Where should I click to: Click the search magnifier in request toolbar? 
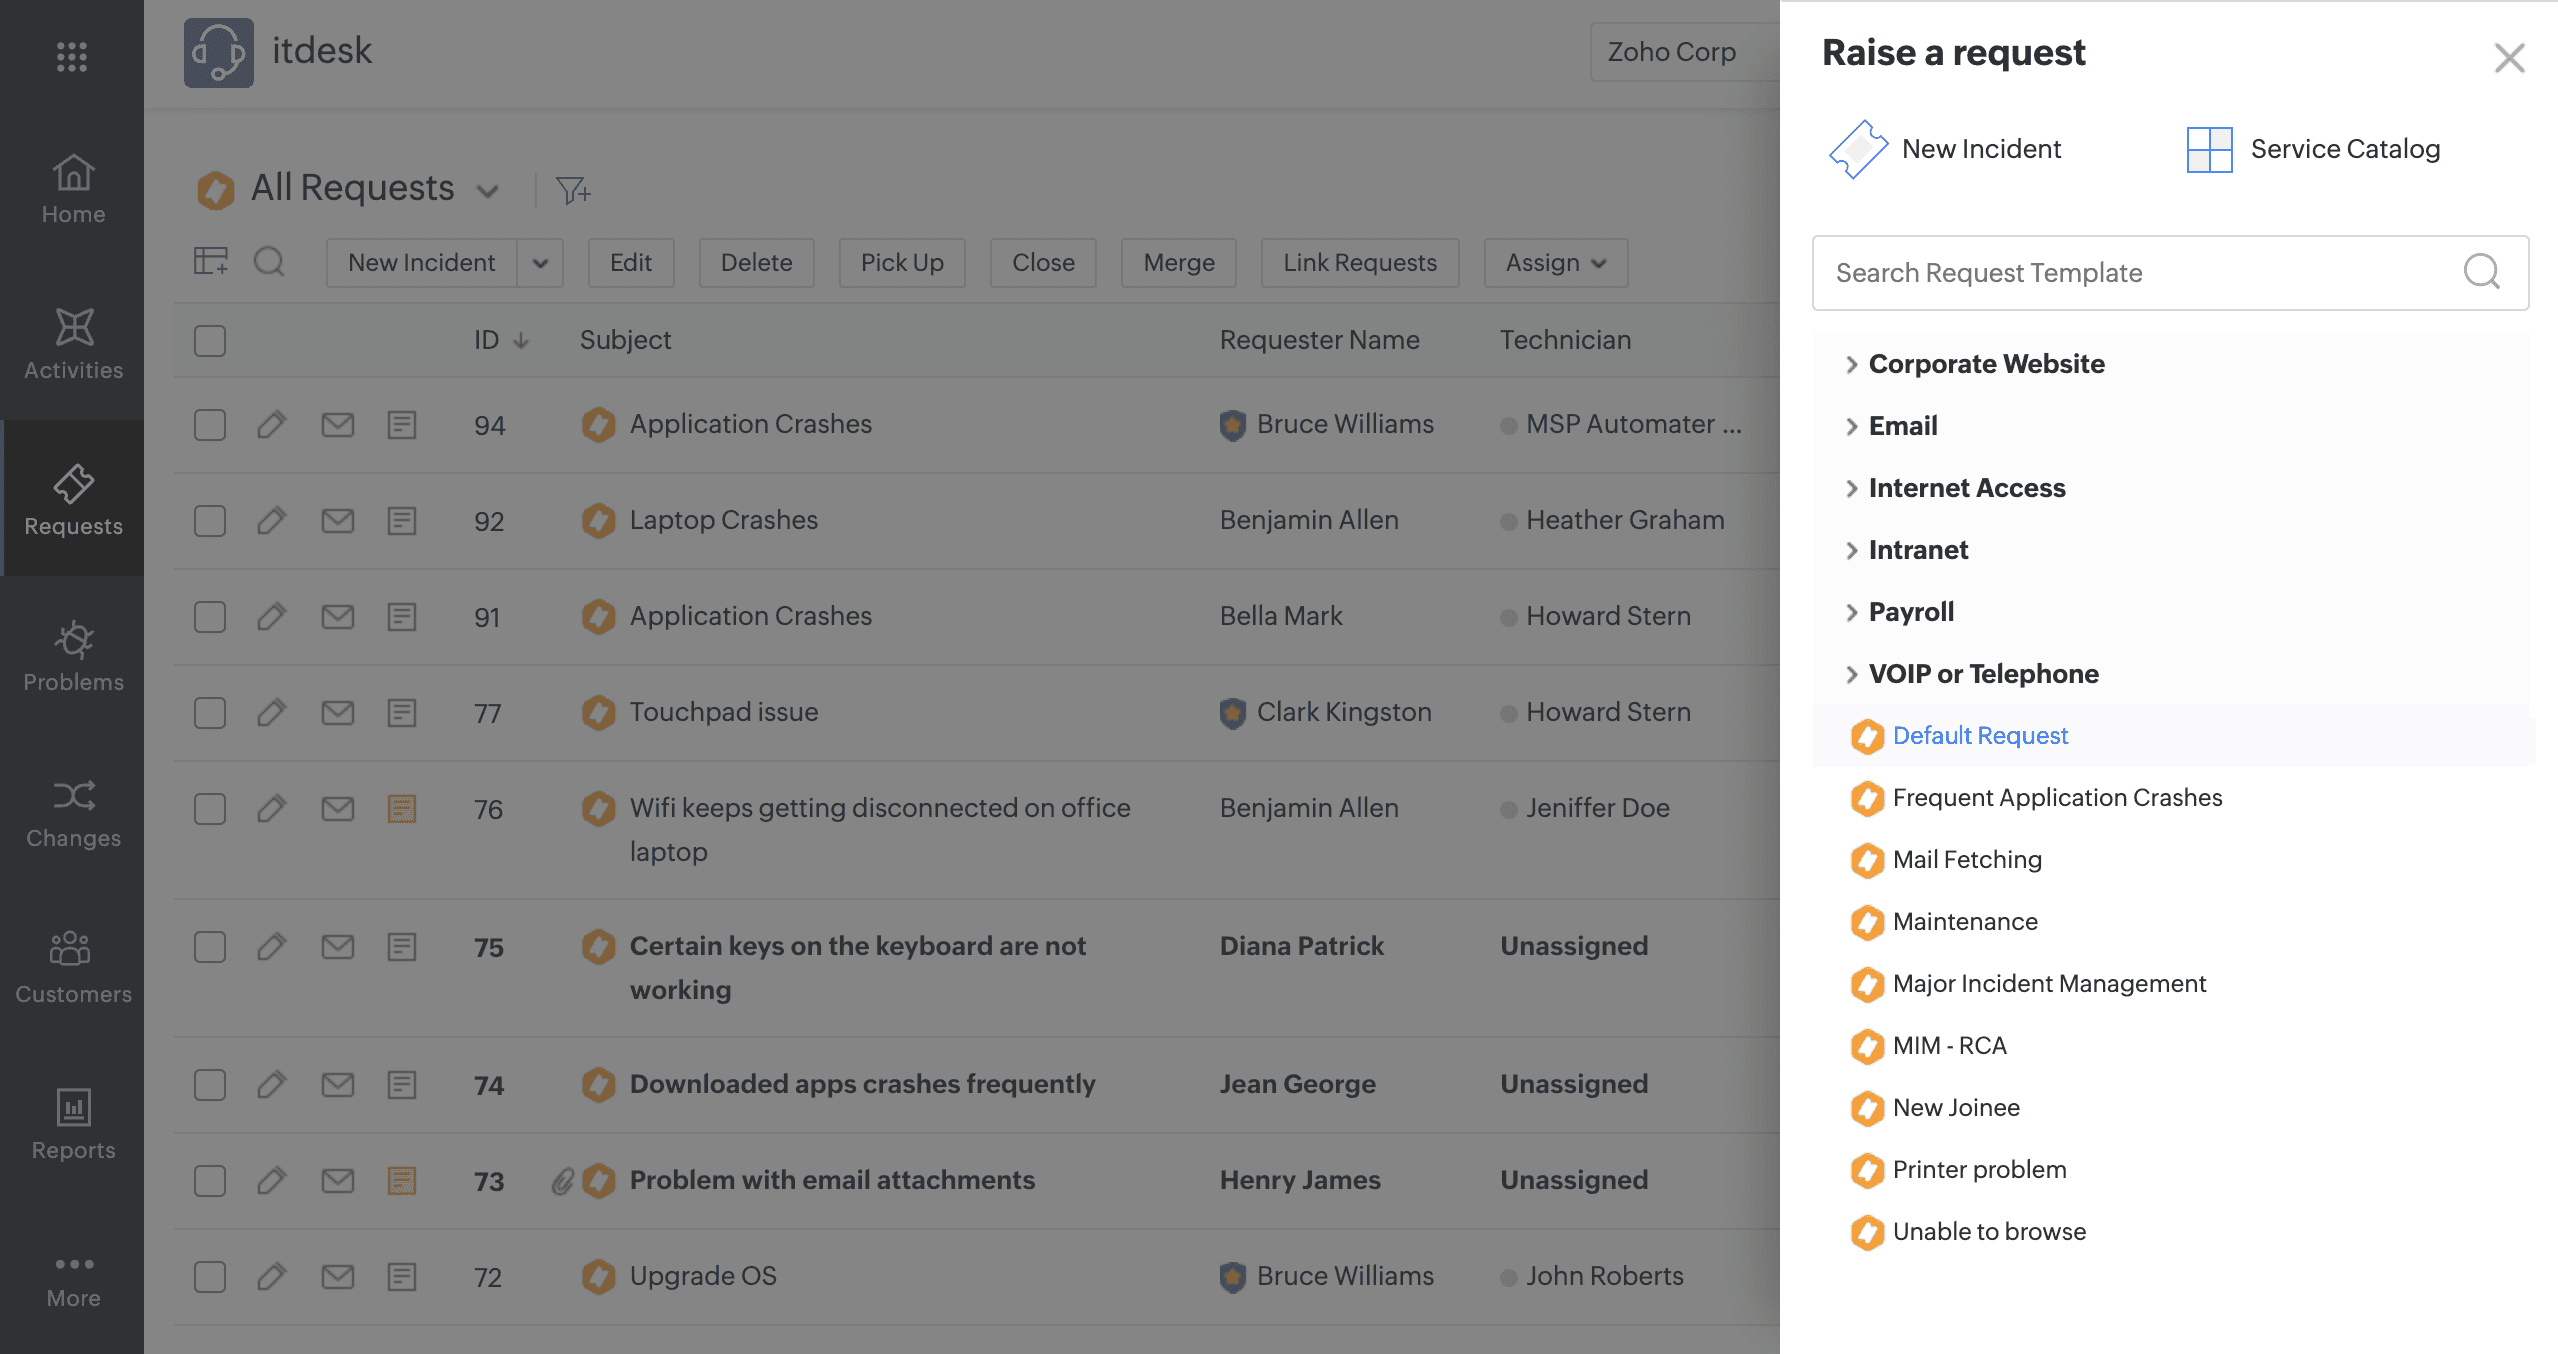pyautogui.click(x=268, y=262)
